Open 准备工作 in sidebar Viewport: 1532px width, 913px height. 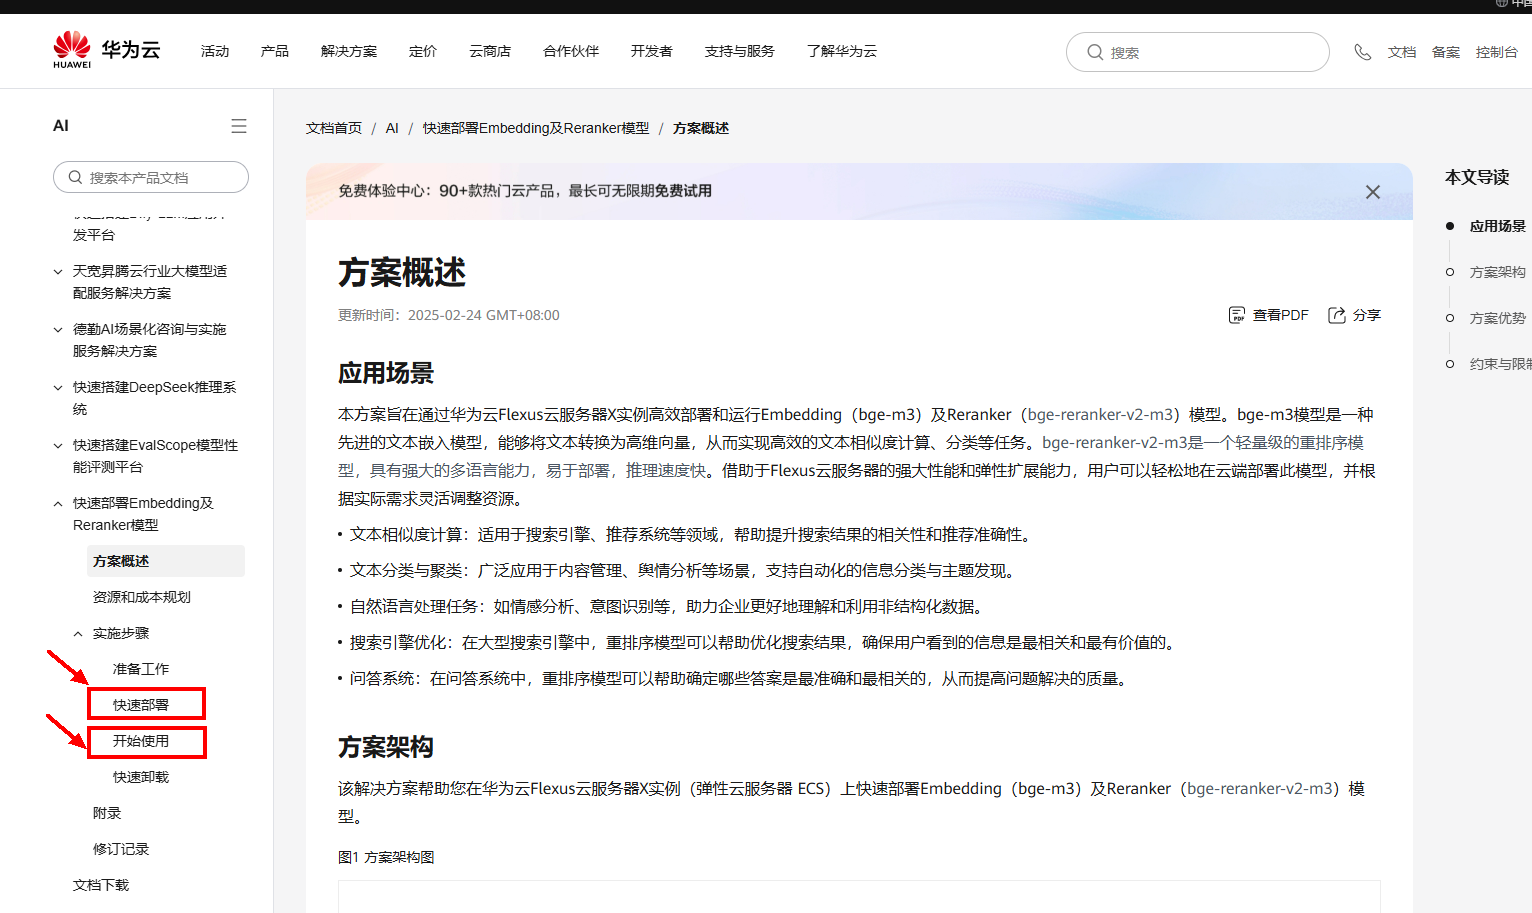tap(141, 669)
